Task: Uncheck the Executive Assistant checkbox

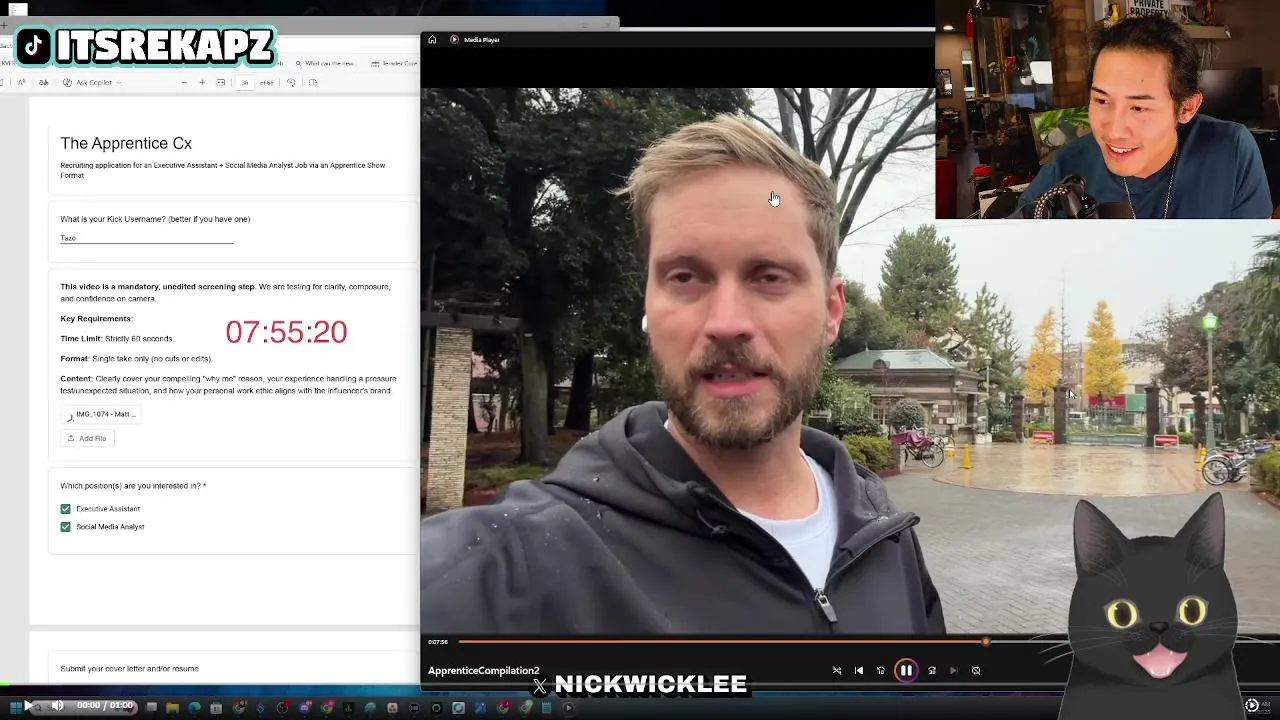Action: (66, 509)
